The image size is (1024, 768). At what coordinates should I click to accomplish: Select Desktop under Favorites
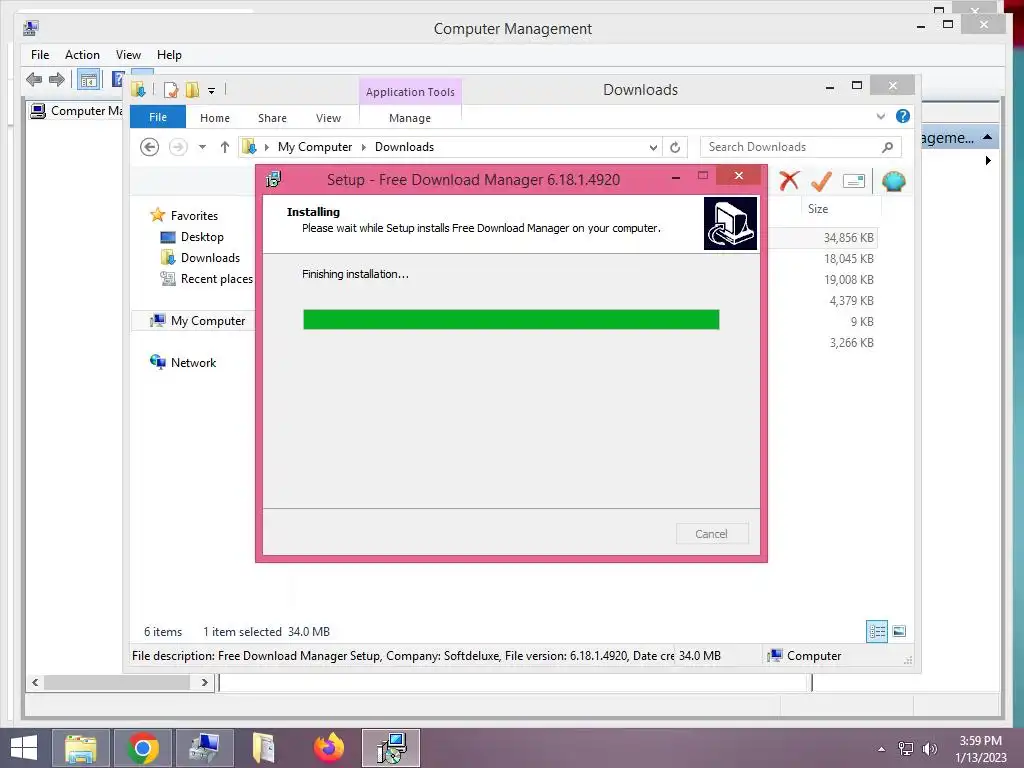[x=202, y=236]
